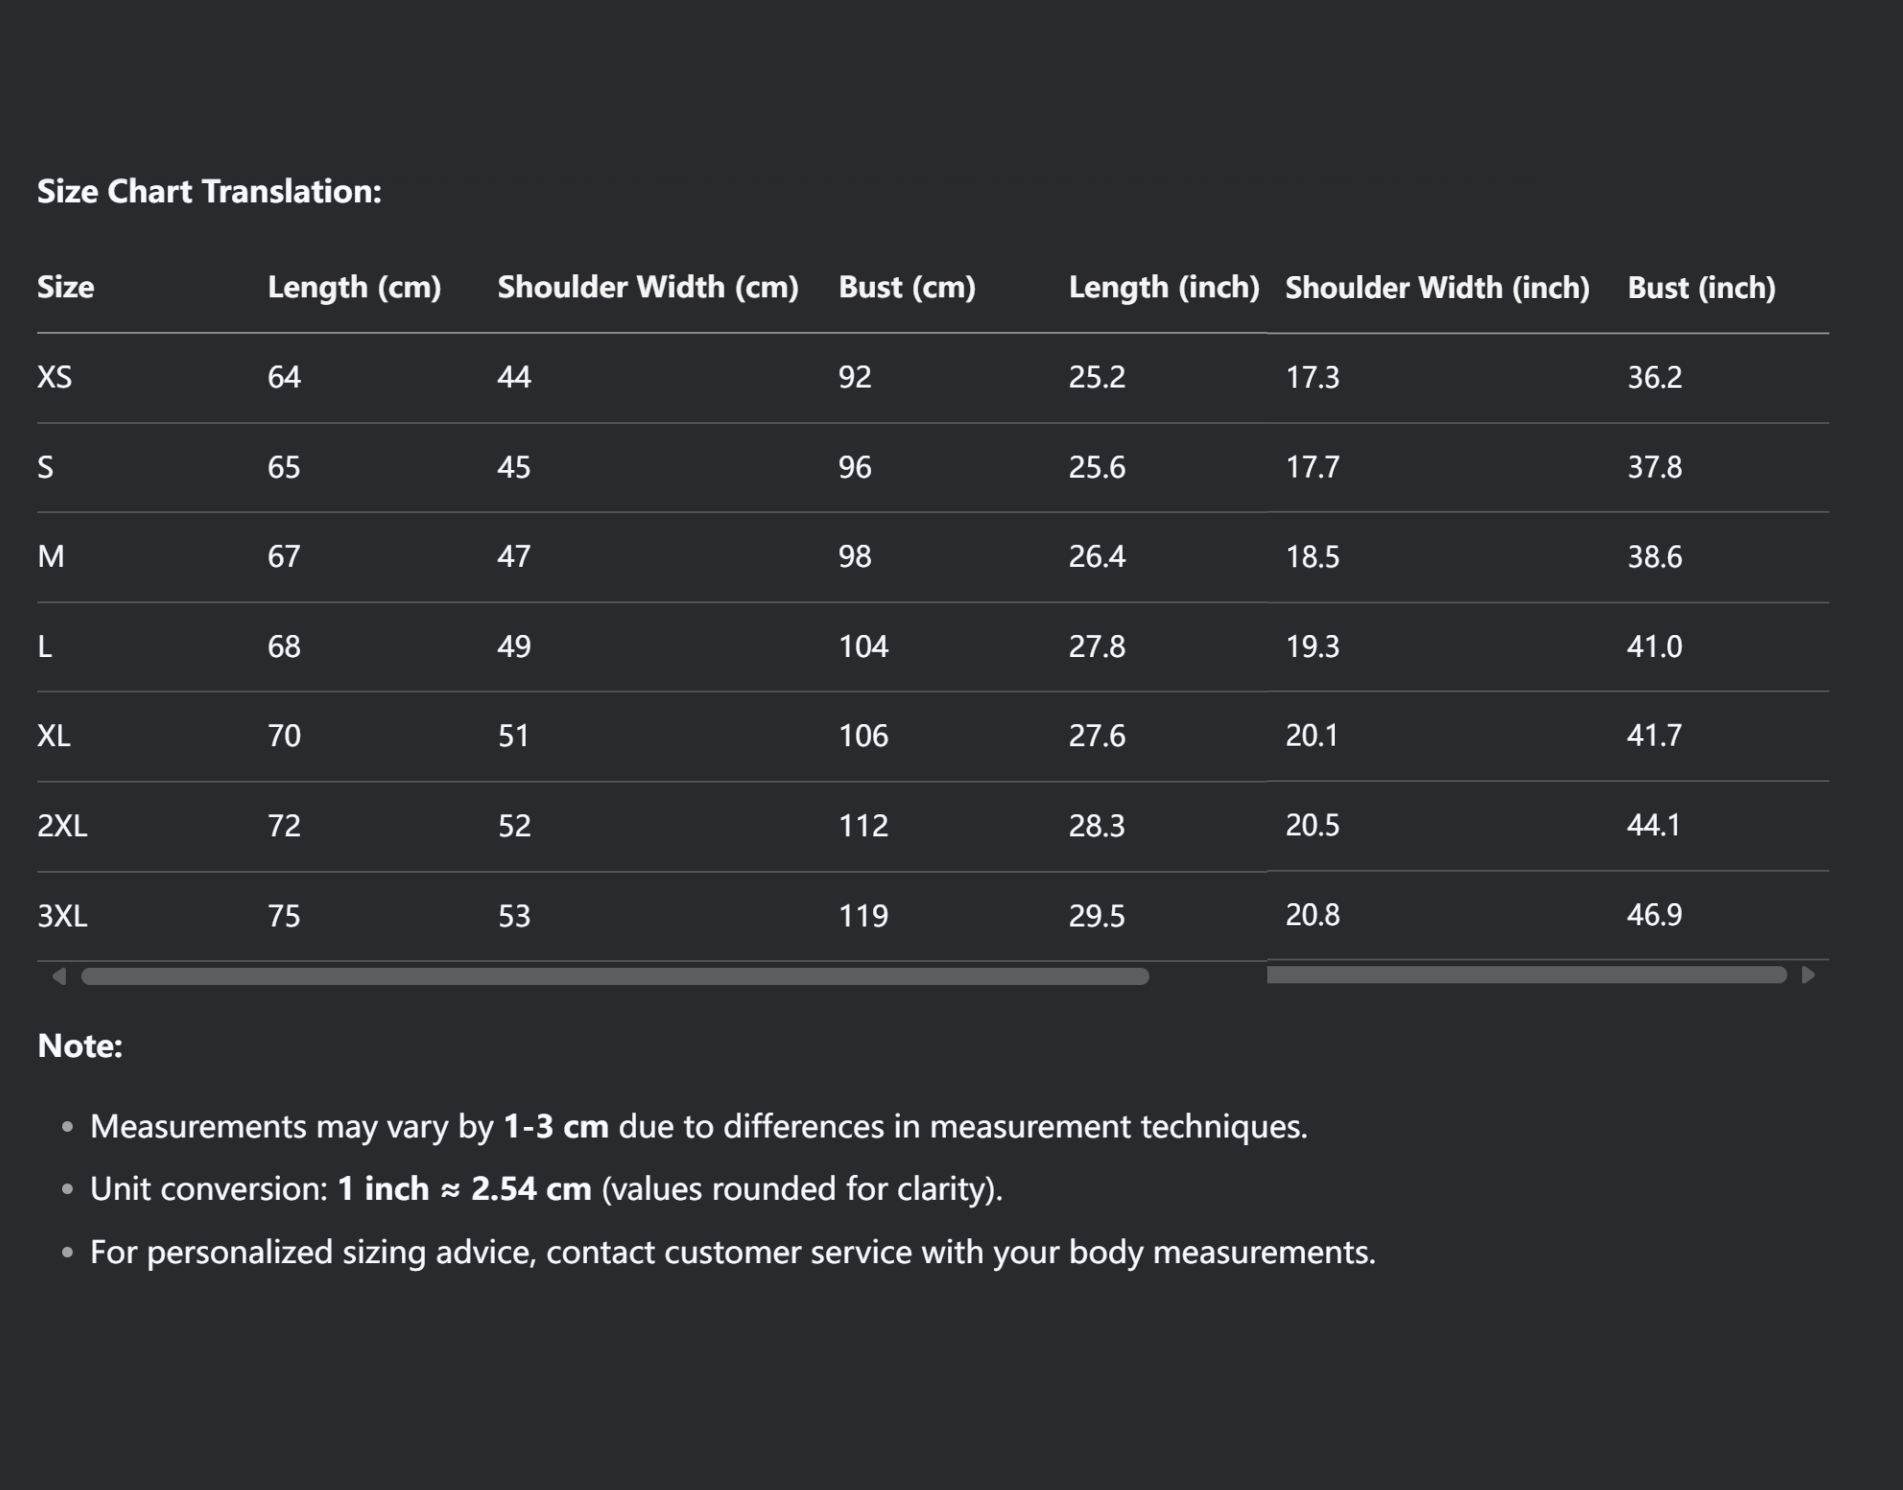
Task: Click the bust value 46.9 for 3XL
Action: (x=1654, y=915)
